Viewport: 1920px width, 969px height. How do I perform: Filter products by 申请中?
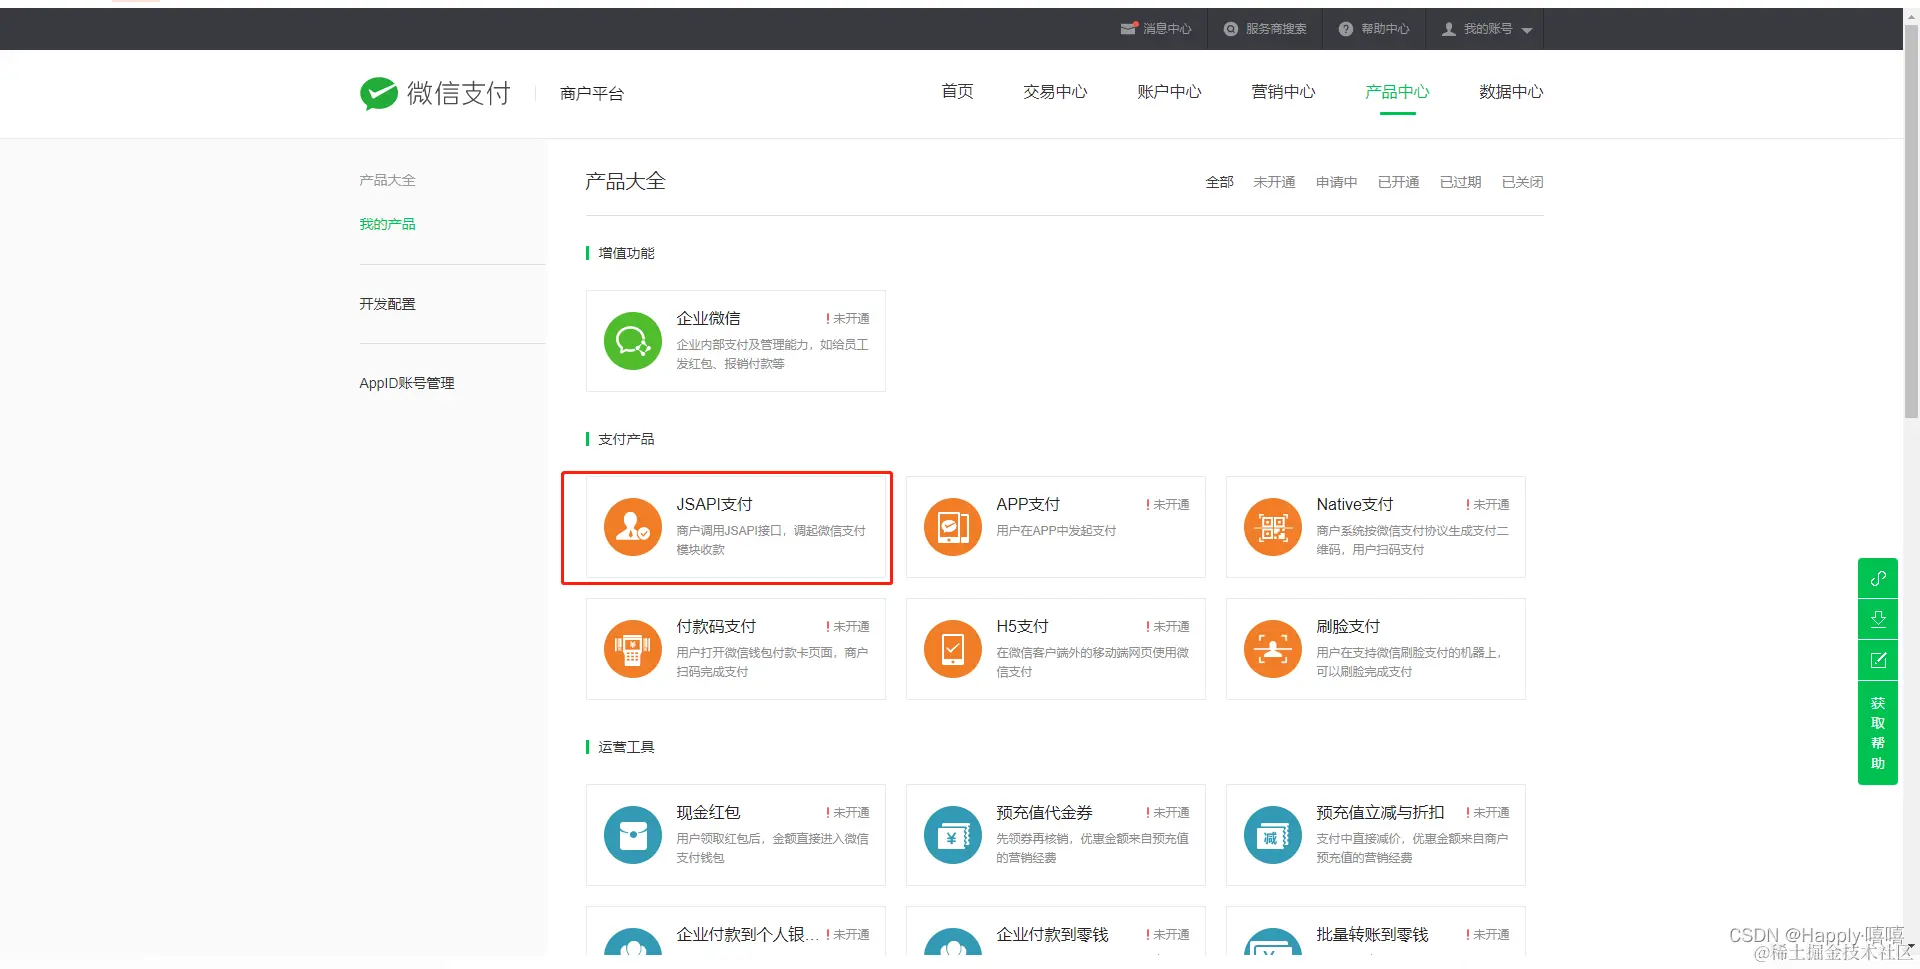coord(1336,182)
